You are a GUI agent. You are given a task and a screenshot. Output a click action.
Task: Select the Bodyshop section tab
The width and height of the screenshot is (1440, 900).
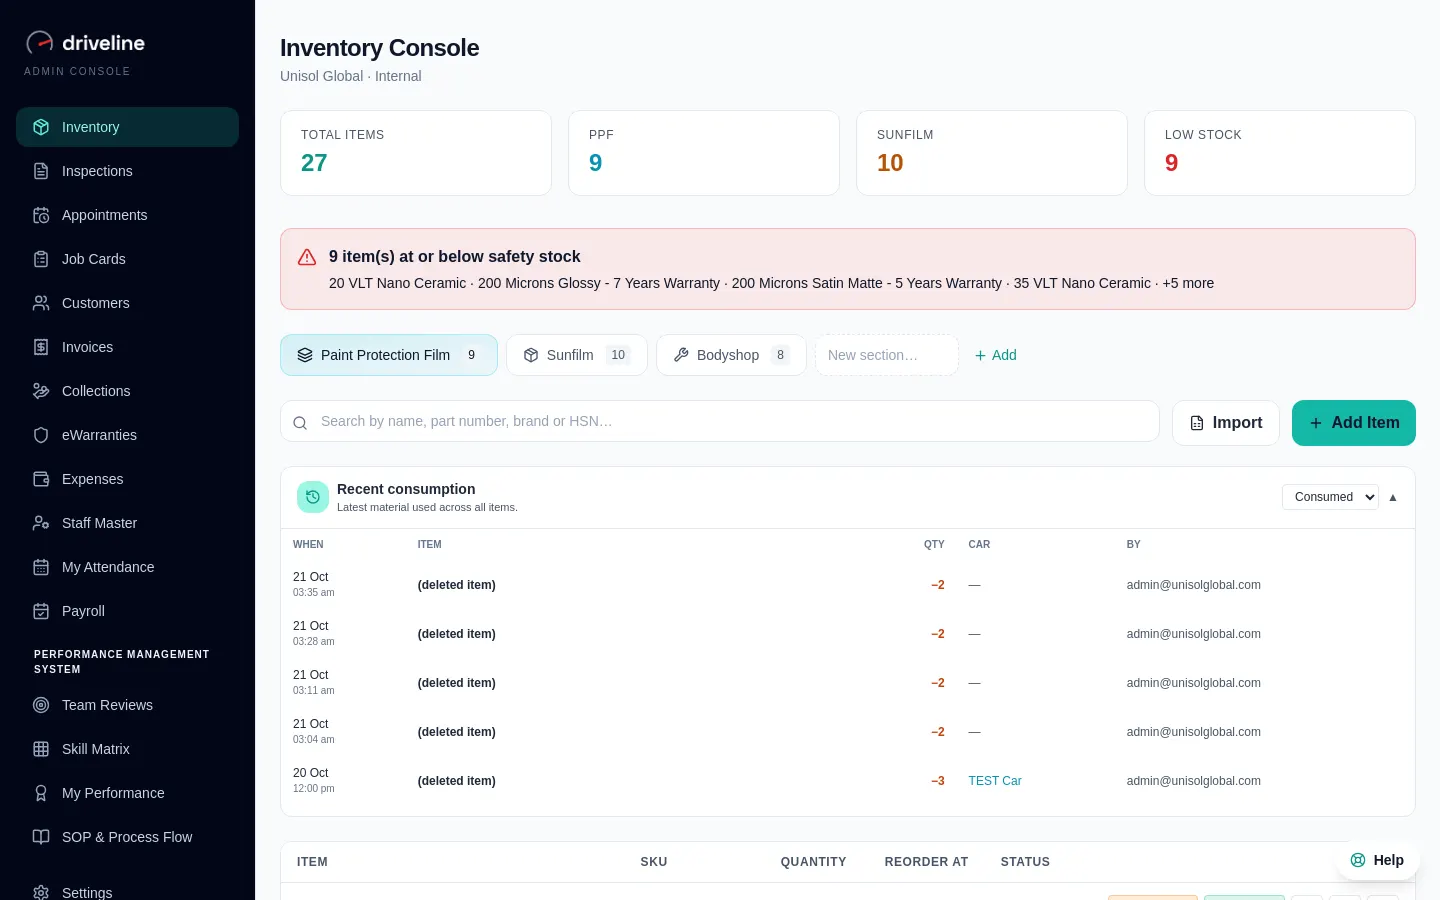[731, 355]
